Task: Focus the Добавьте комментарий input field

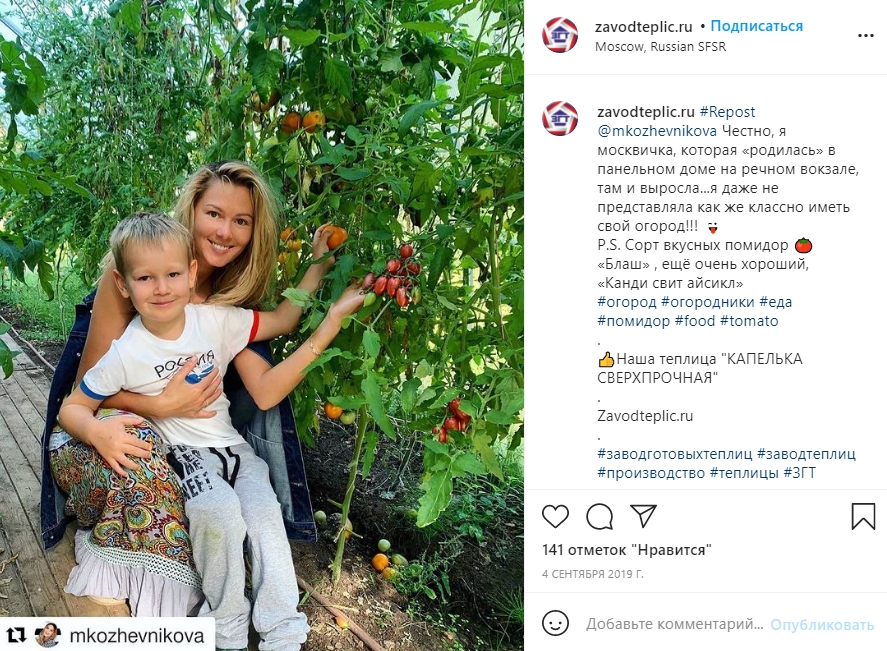Action: pos(674,624)
